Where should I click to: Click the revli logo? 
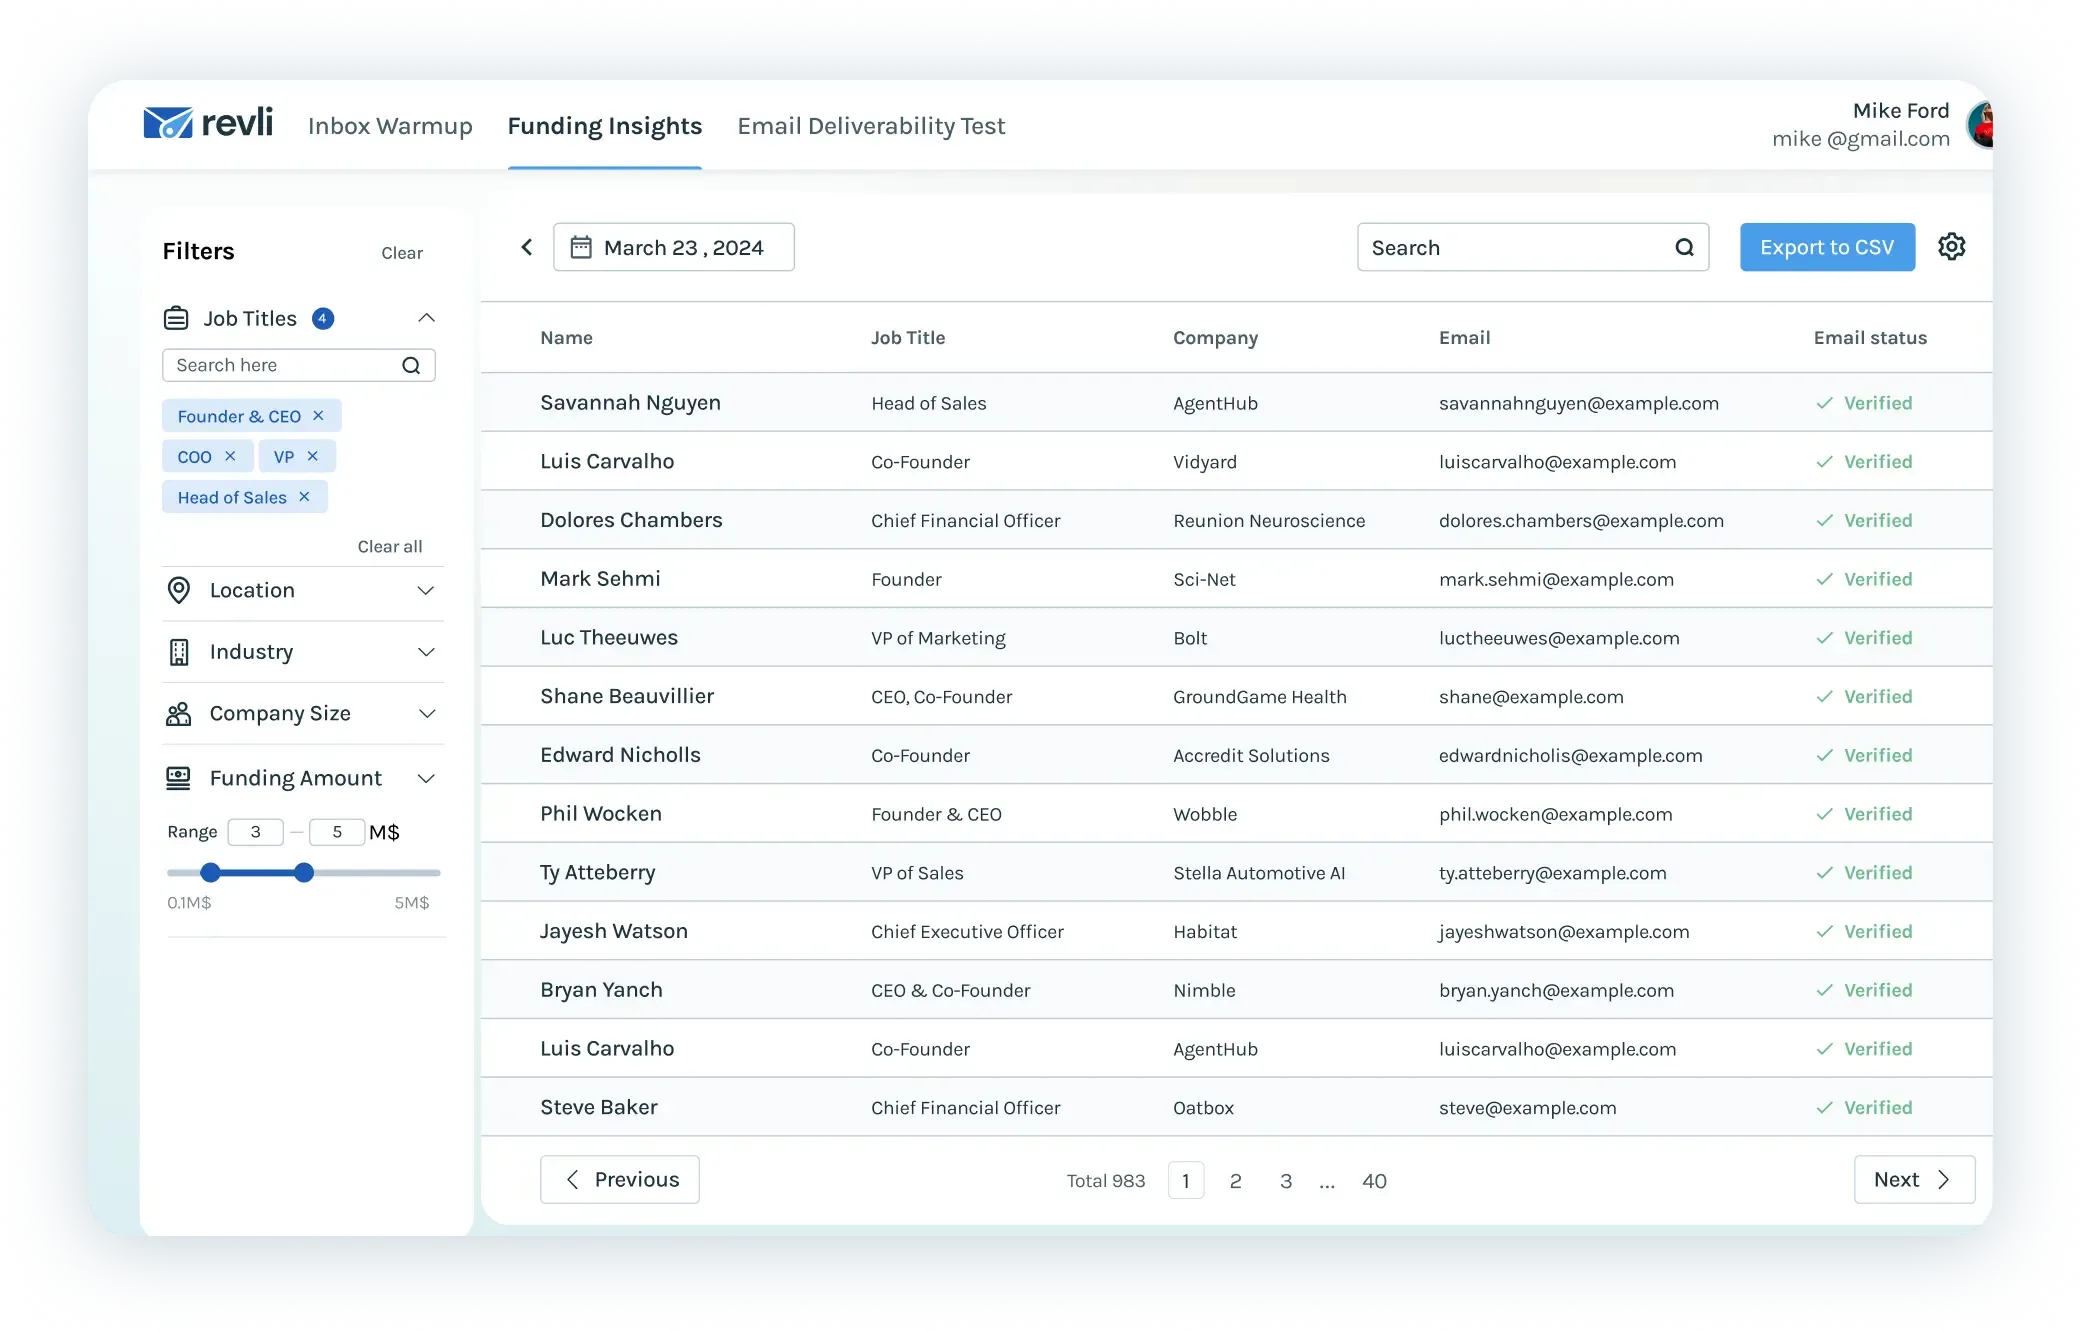click(208, 123)
